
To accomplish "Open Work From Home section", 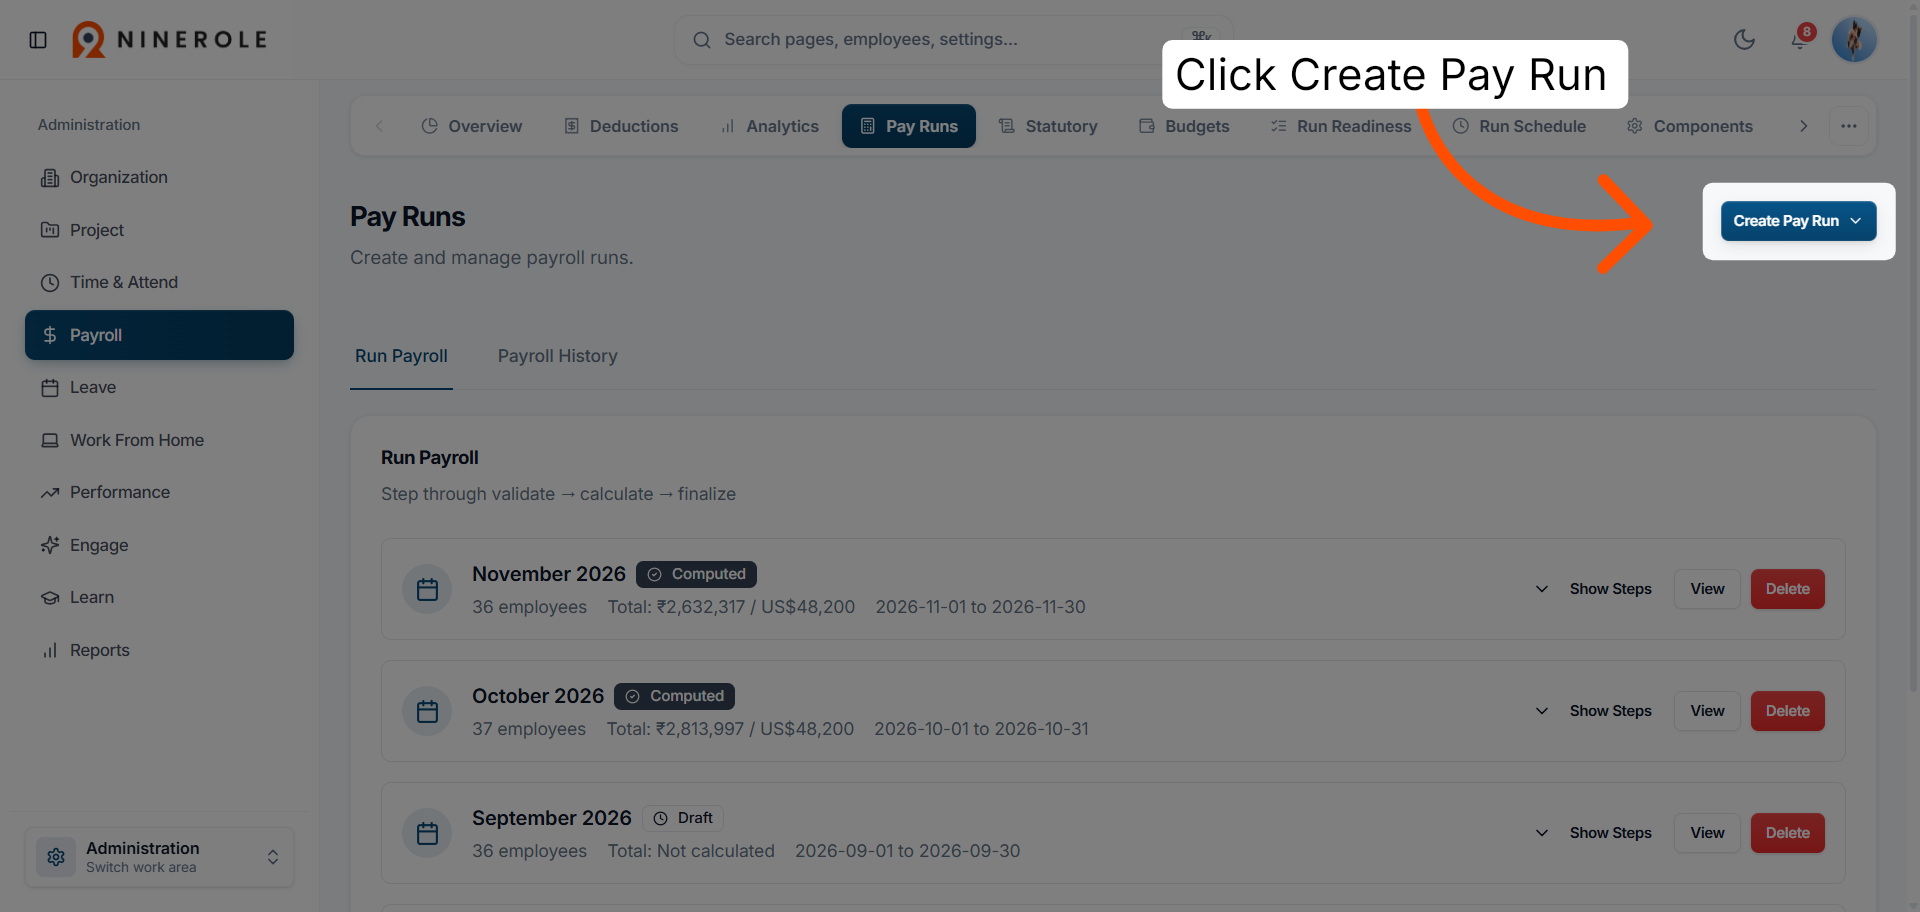I will [159, 440].
